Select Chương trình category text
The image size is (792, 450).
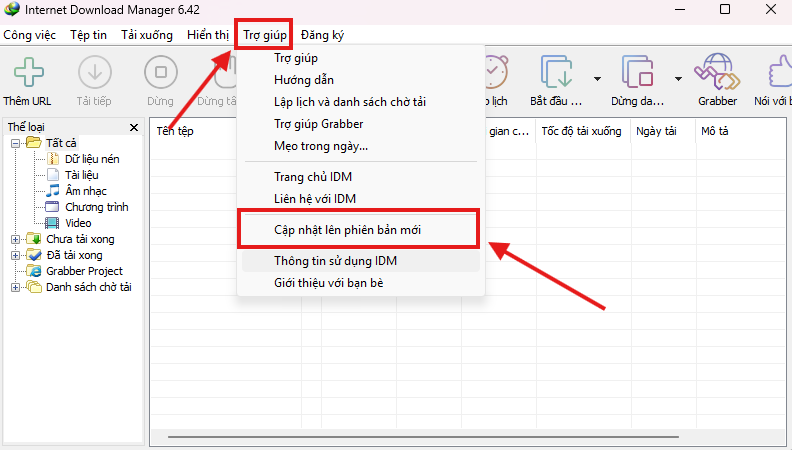[x=97, y=207]
